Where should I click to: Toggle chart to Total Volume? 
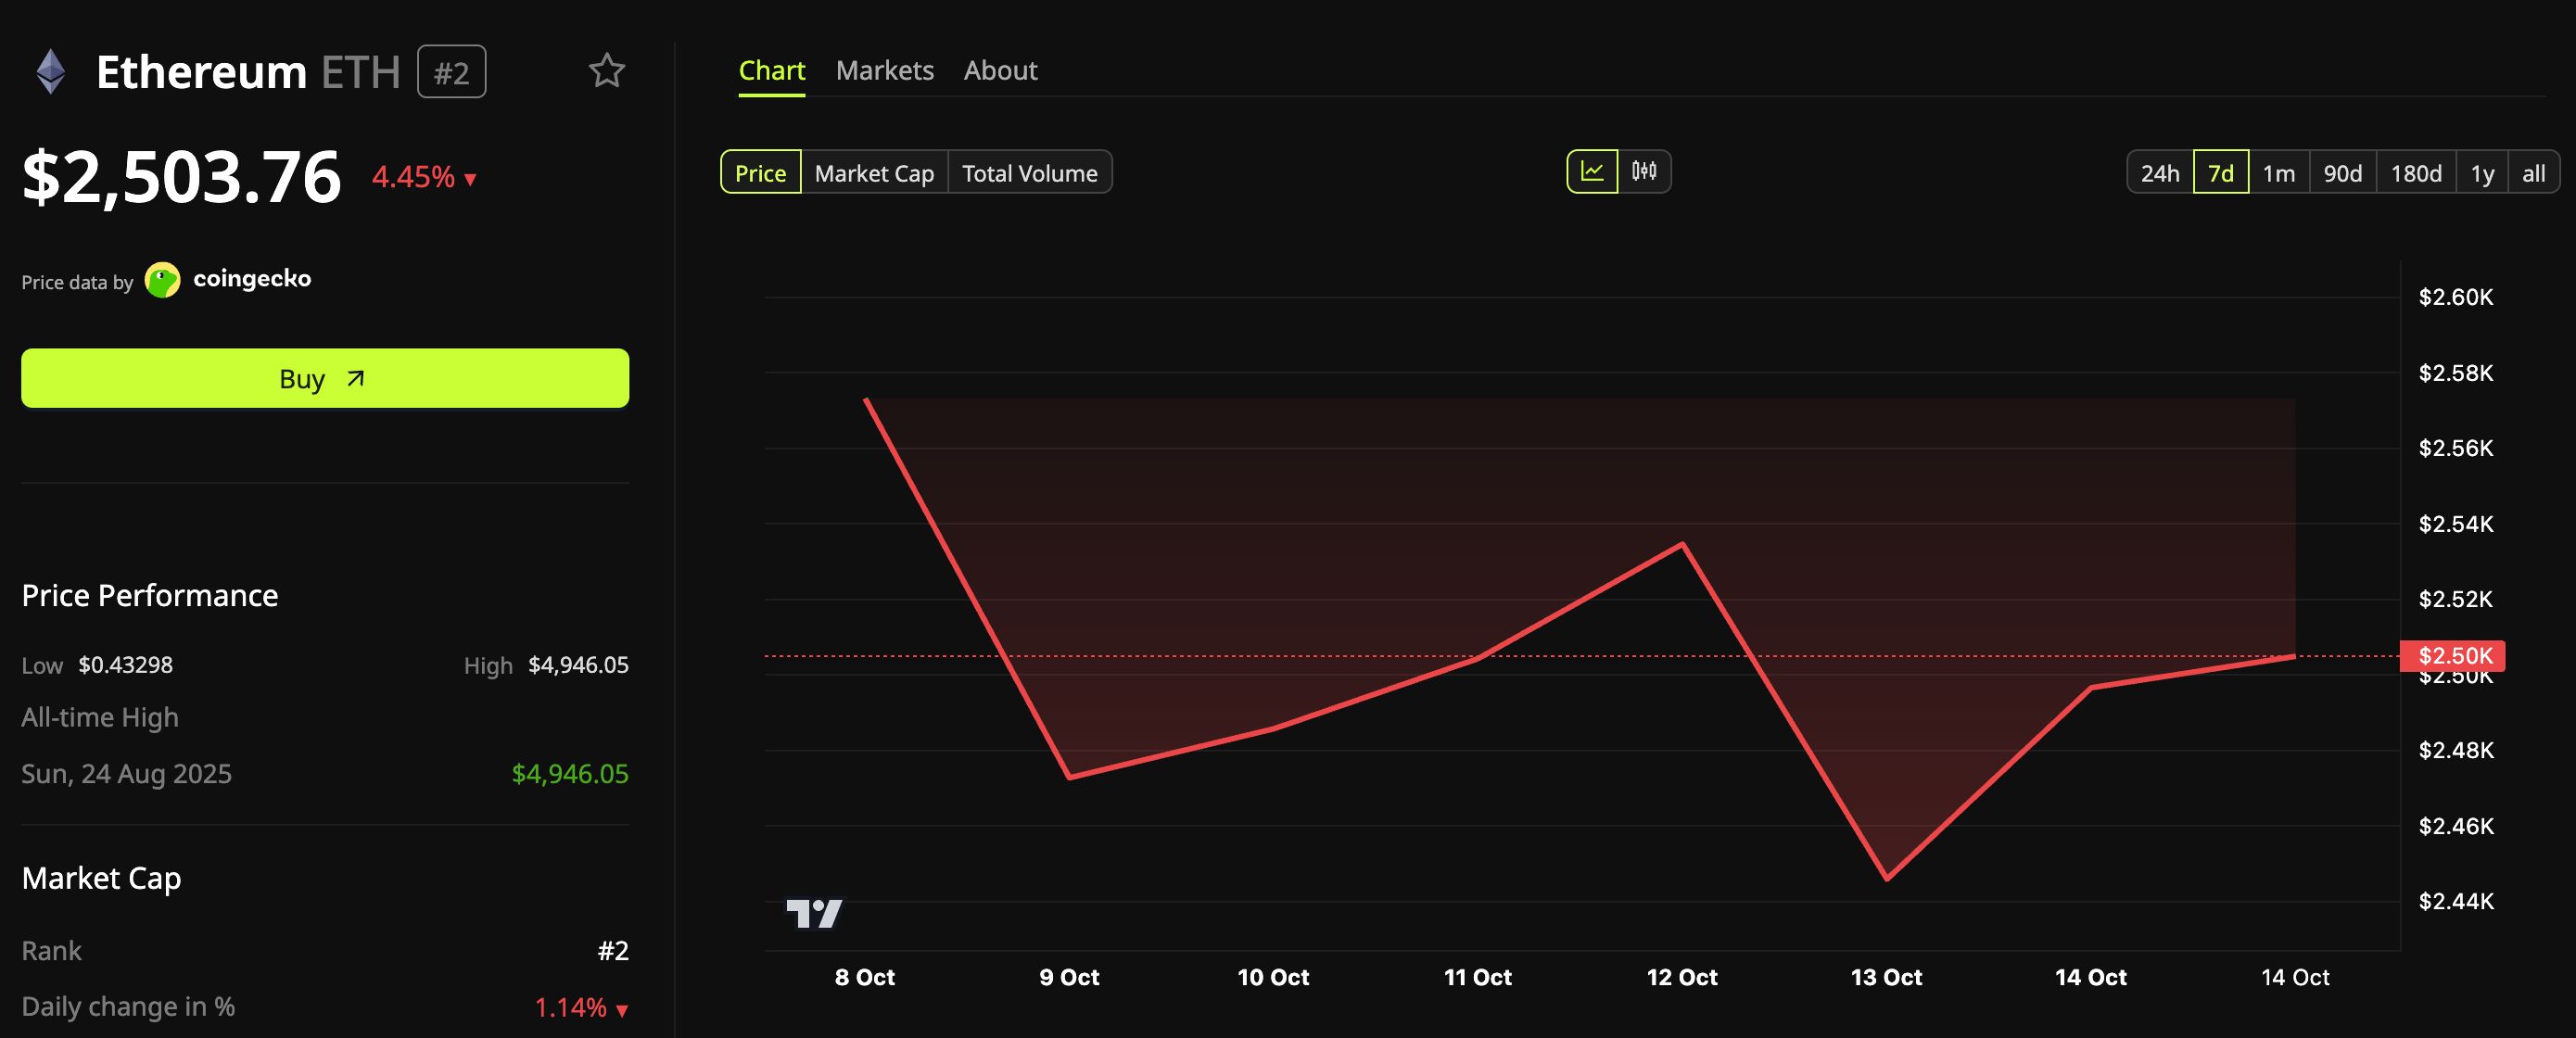pos(1029,172)
